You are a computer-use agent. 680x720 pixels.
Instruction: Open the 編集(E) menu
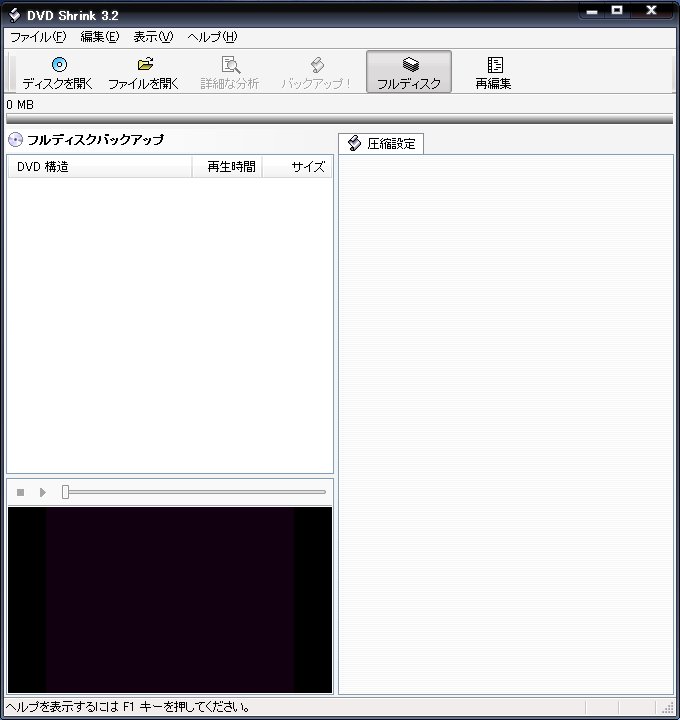tap(100, 37)
